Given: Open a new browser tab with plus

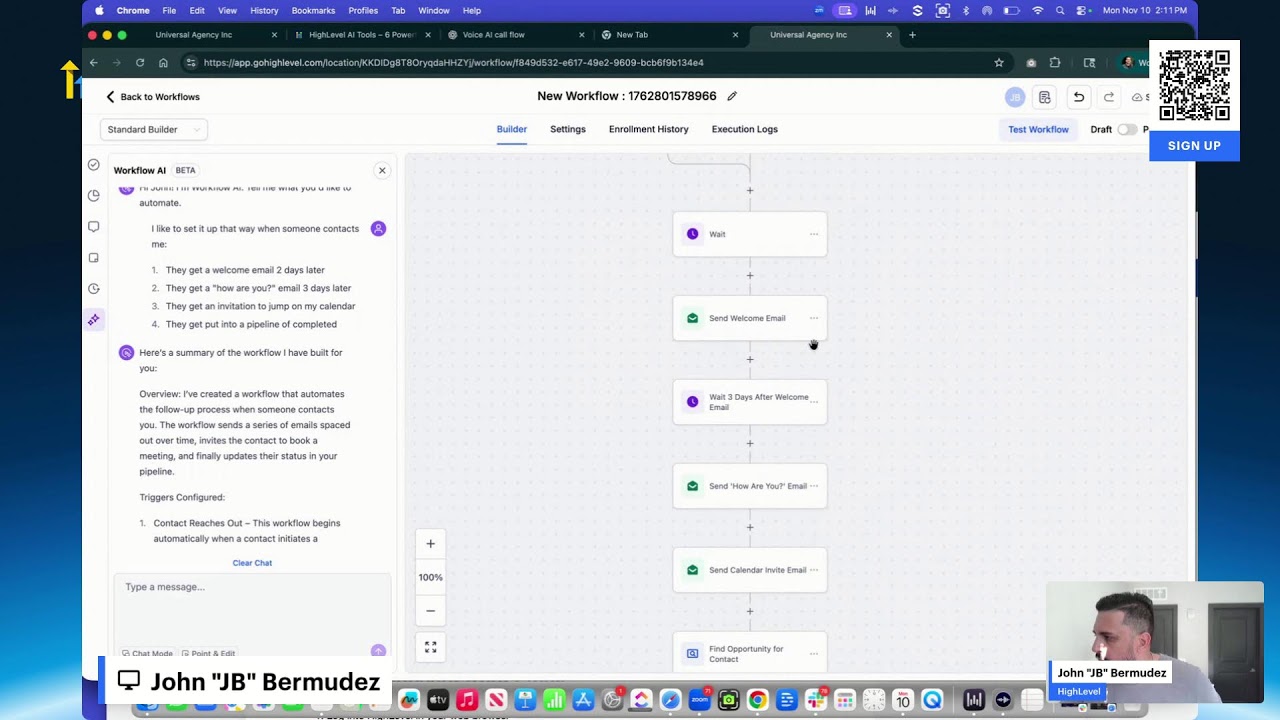Looking at the screenshot, I should point(912,35).
